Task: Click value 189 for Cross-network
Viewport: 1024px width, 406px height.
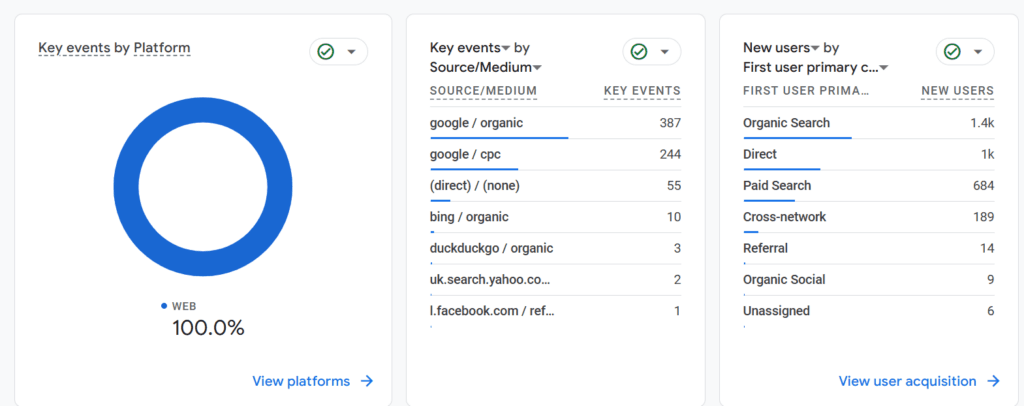Action: pyautogui.click(x=984, y=217)
